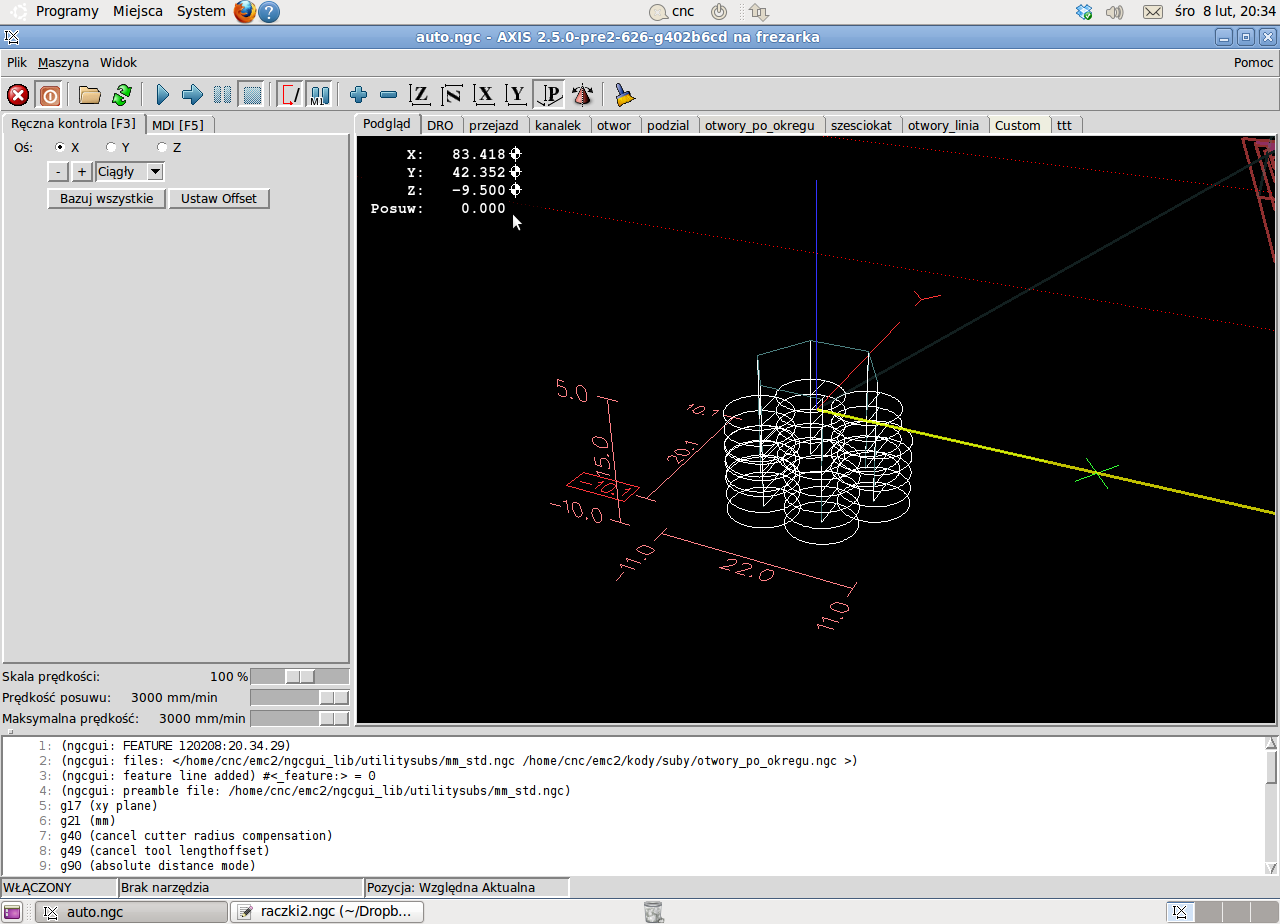Open the trash icon in bottom panel
This screenshot has height=924, width=1280.
click(653, 911)
